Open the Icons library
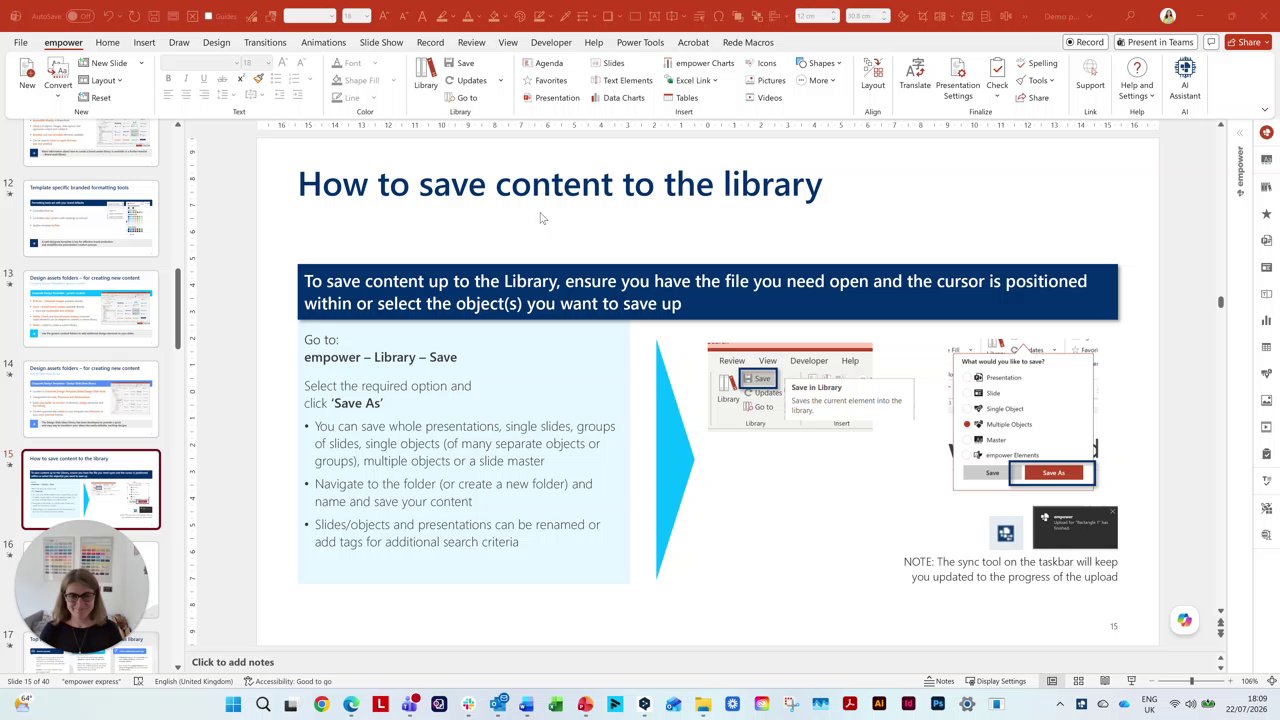The width and height of the screenshot is (1280, 720). [x=760, y=63]
